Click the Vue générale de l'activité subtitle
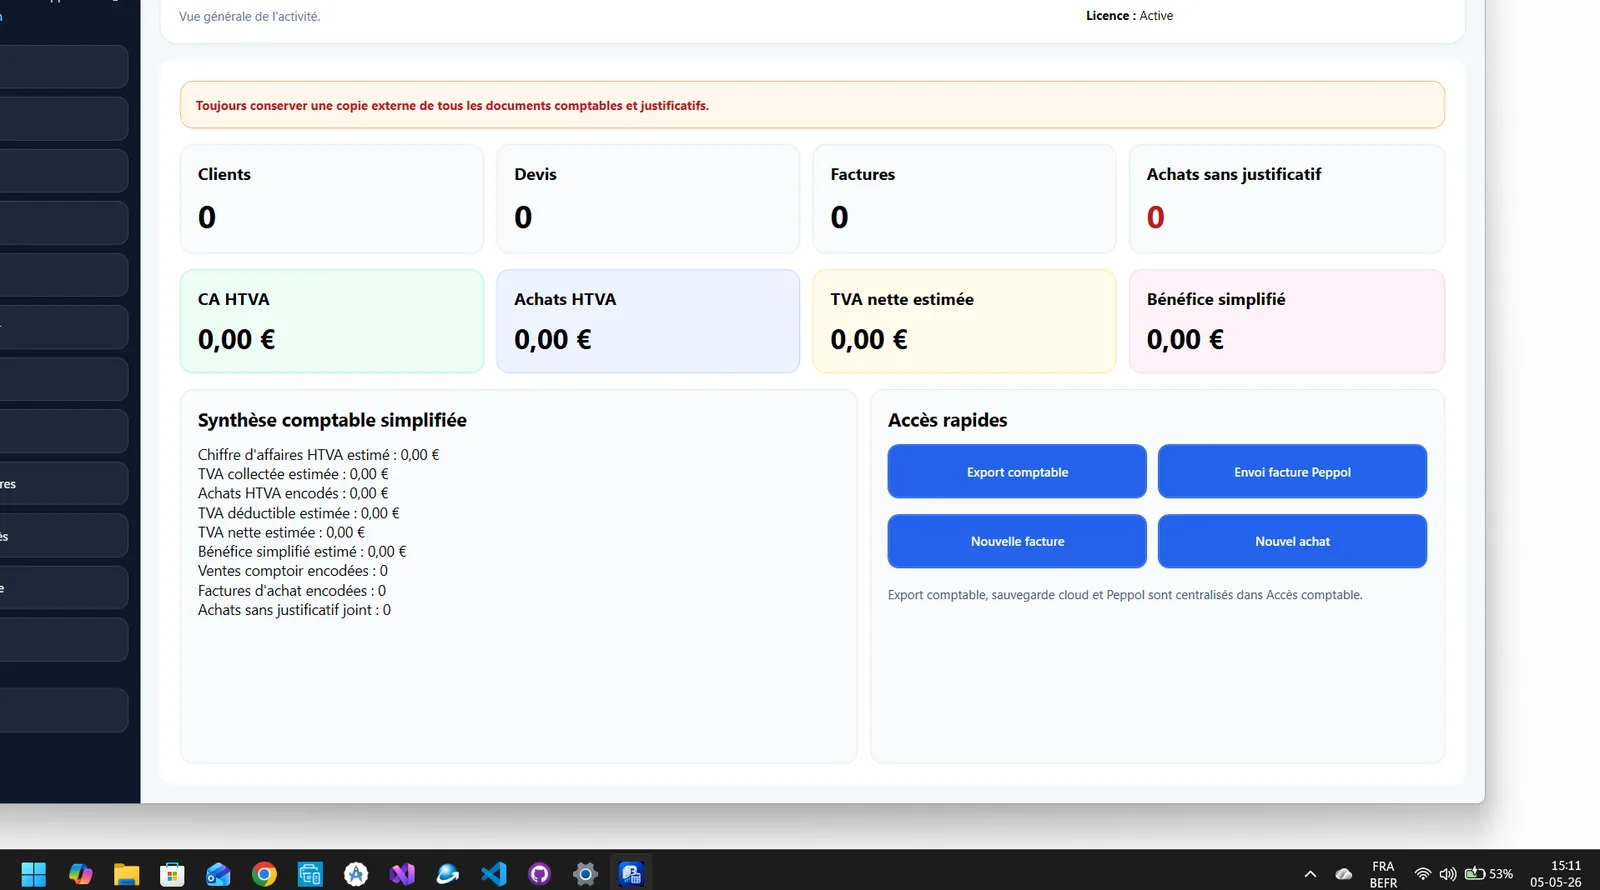The height and width of the screenshot is (890, 1600). (x=249, y=17)
